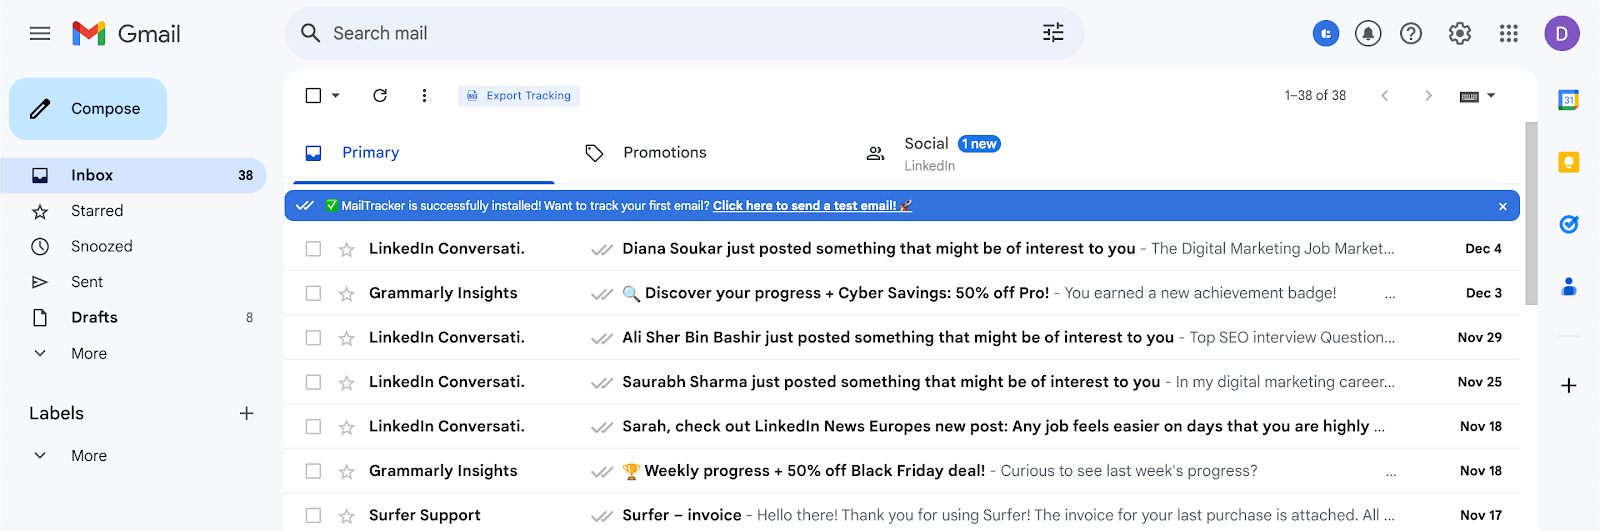Open Contacts side panel icon
Viewport: 1600px width, 531px height.
1569,287
